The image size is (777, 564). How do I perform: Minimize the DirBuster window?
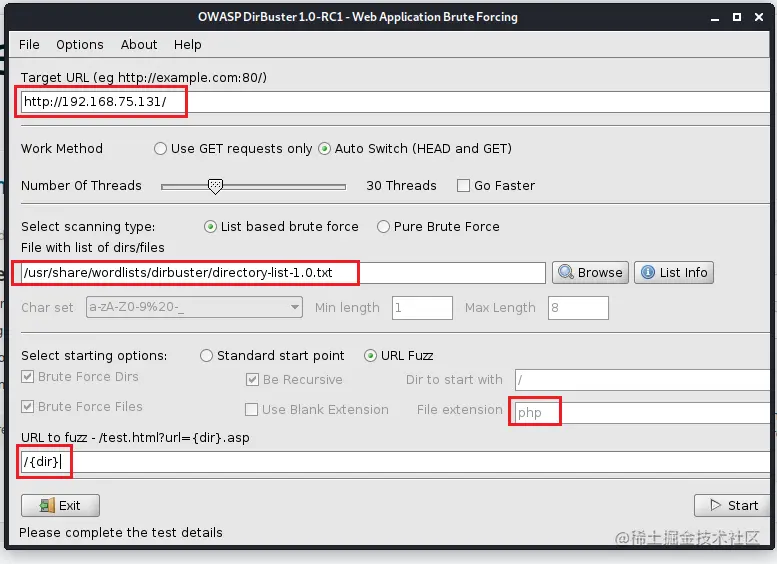click(715, 17)
